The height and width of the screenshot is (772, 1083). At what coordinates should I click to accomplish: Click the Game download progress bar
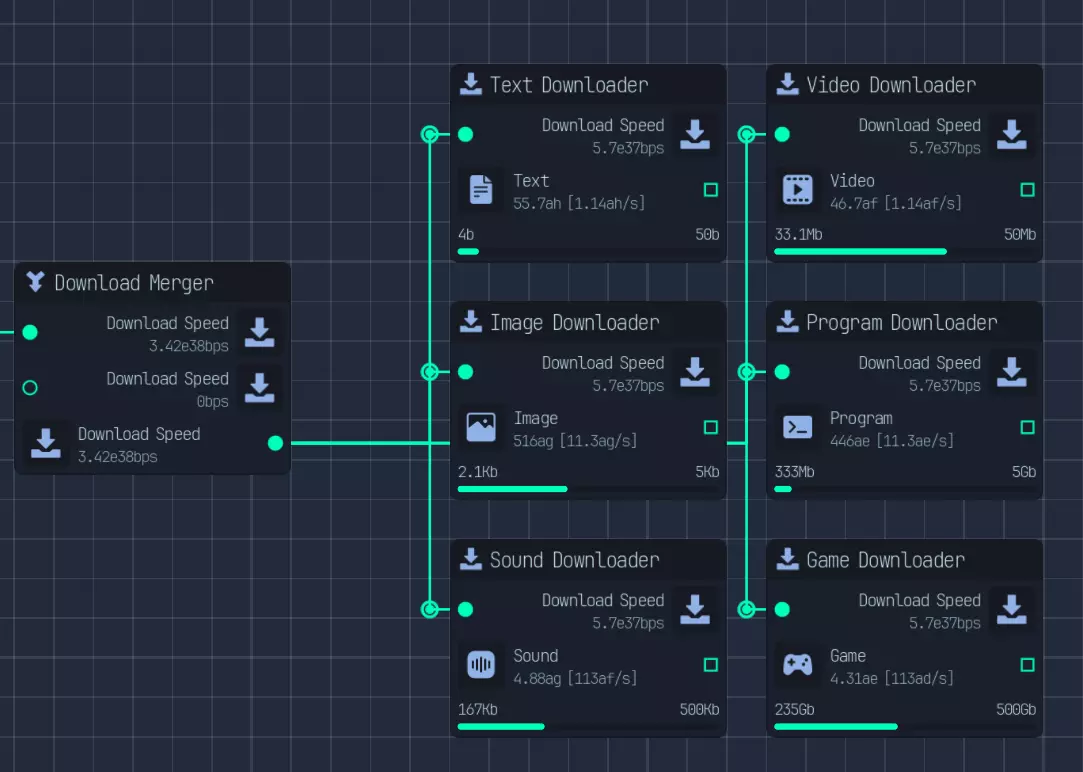click(905, 726)
